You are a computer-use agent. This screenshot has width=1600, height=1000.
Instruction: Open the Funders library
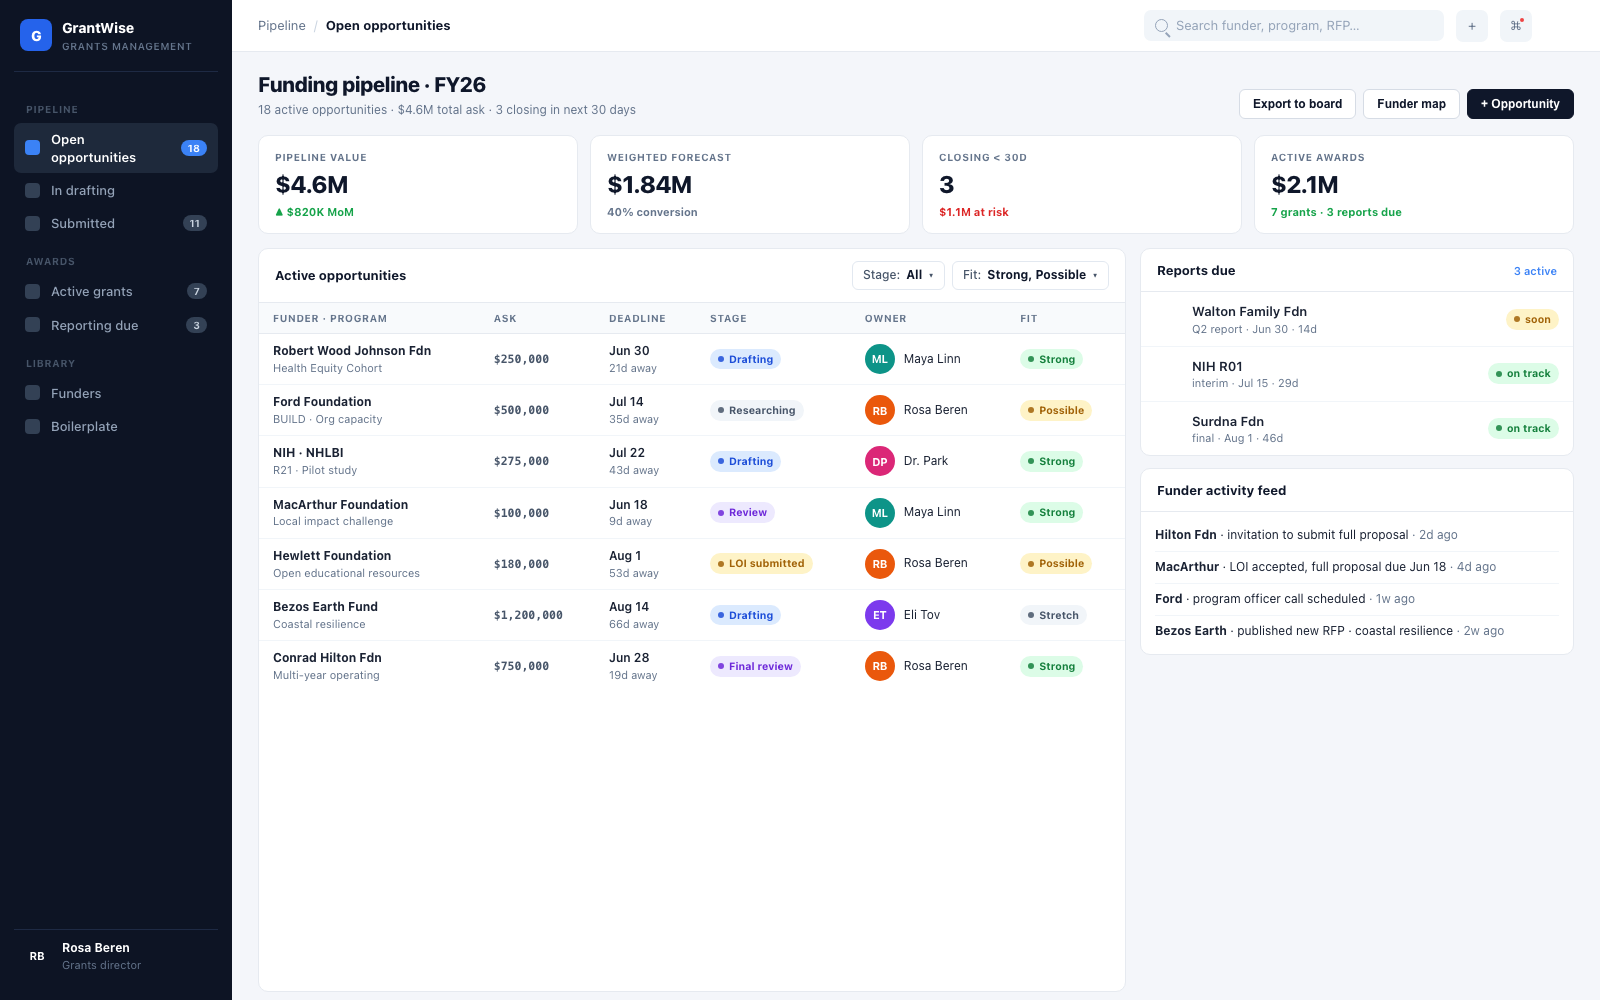coord(116,393)
